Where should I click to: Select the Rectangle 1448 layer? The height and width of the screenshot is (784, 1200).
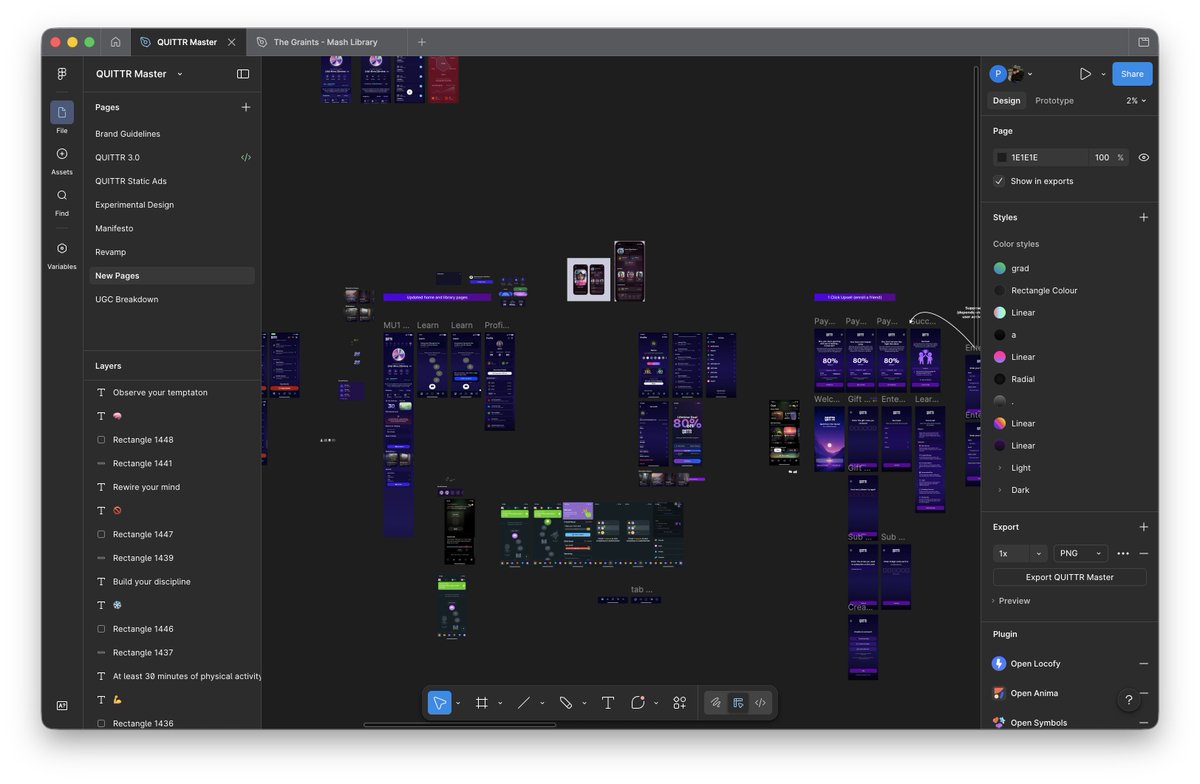tap(143, 440)
